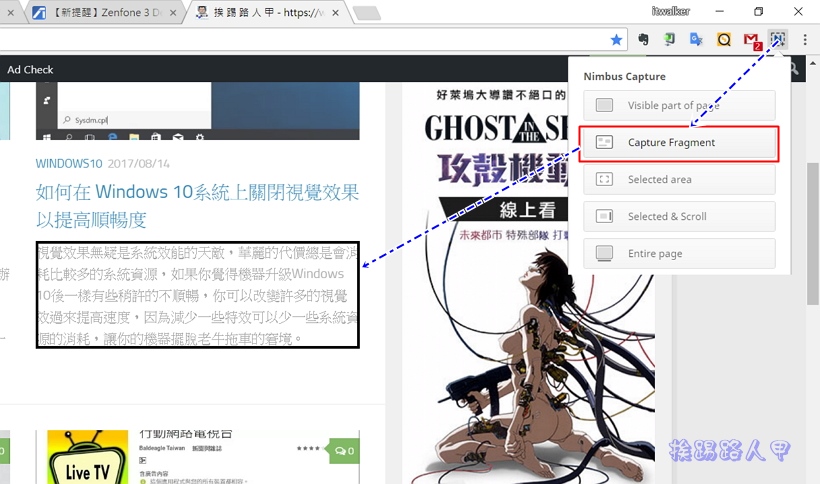
Task: Click the Sysdm.cpl article thumbnail
Action: 198,111
